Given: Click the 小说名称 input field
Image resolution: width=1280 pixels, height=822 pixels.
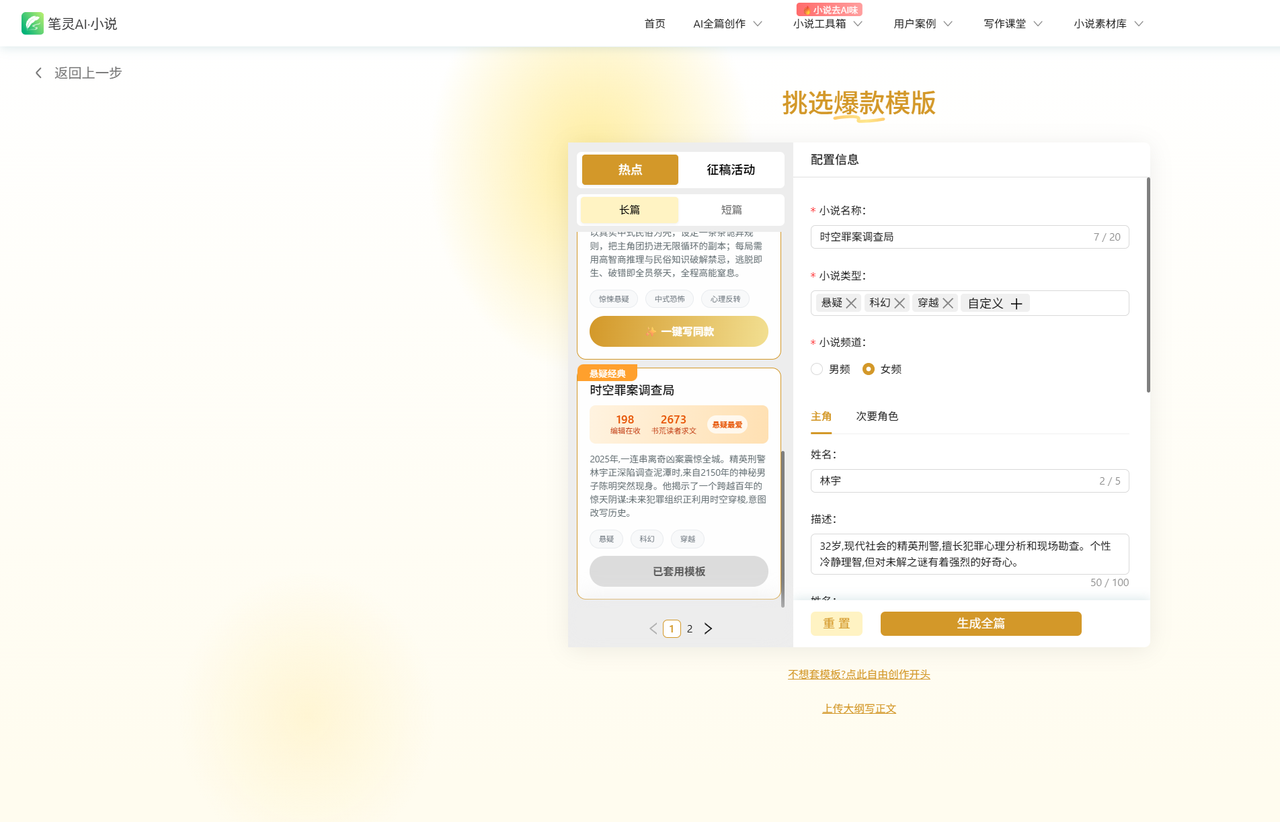Looking at the screenshot, I should coord(970,237).
